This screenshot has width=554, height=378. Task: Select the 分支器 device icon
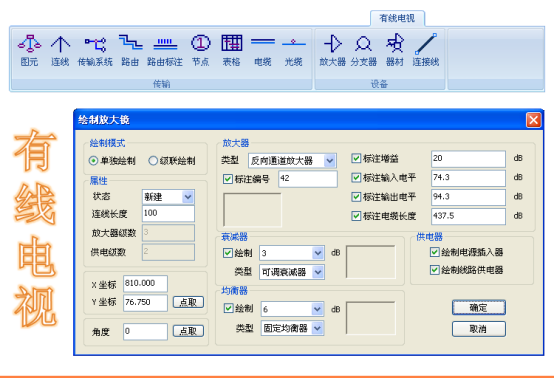pos(364,51)
